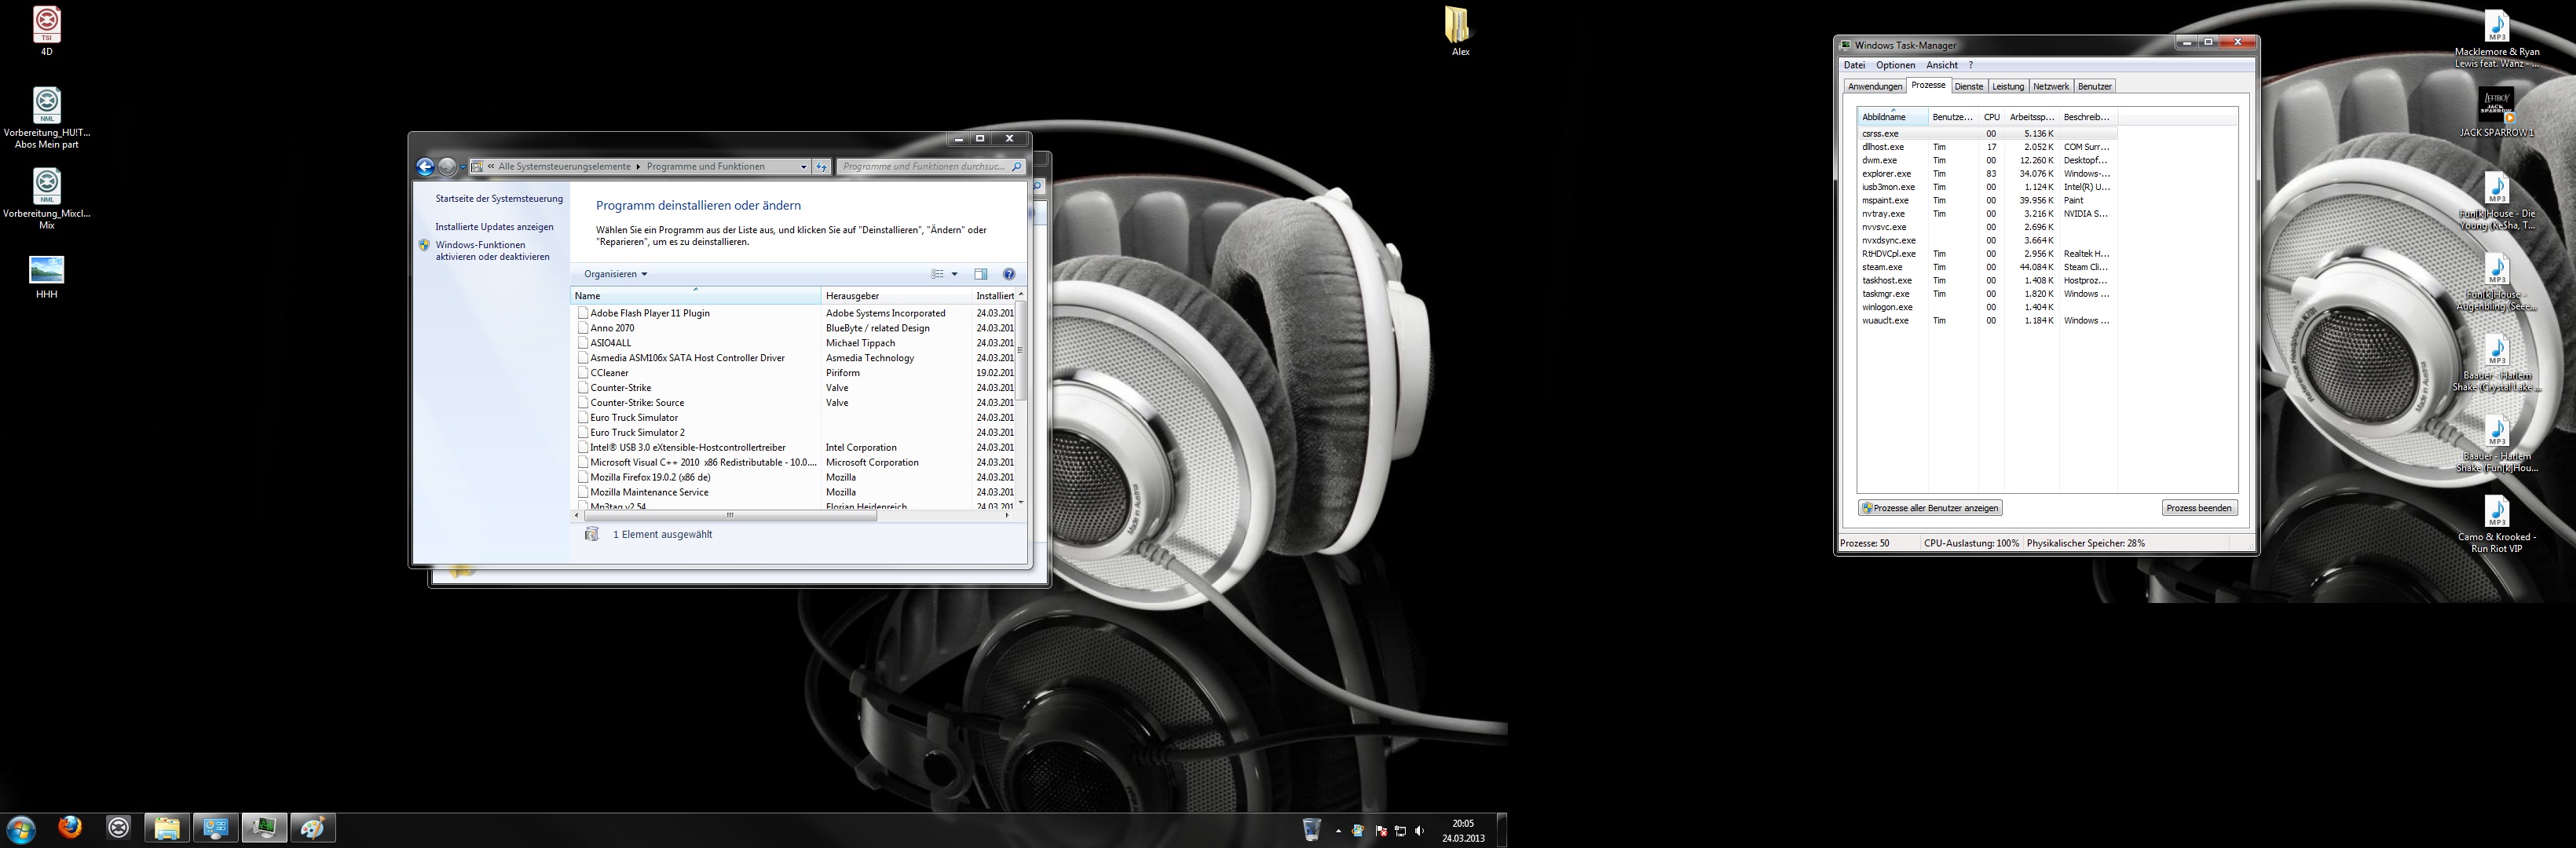This screenshot has height=848, width=2576.
Task: Expand the address bar history dropdown
Action: (803, 167)
